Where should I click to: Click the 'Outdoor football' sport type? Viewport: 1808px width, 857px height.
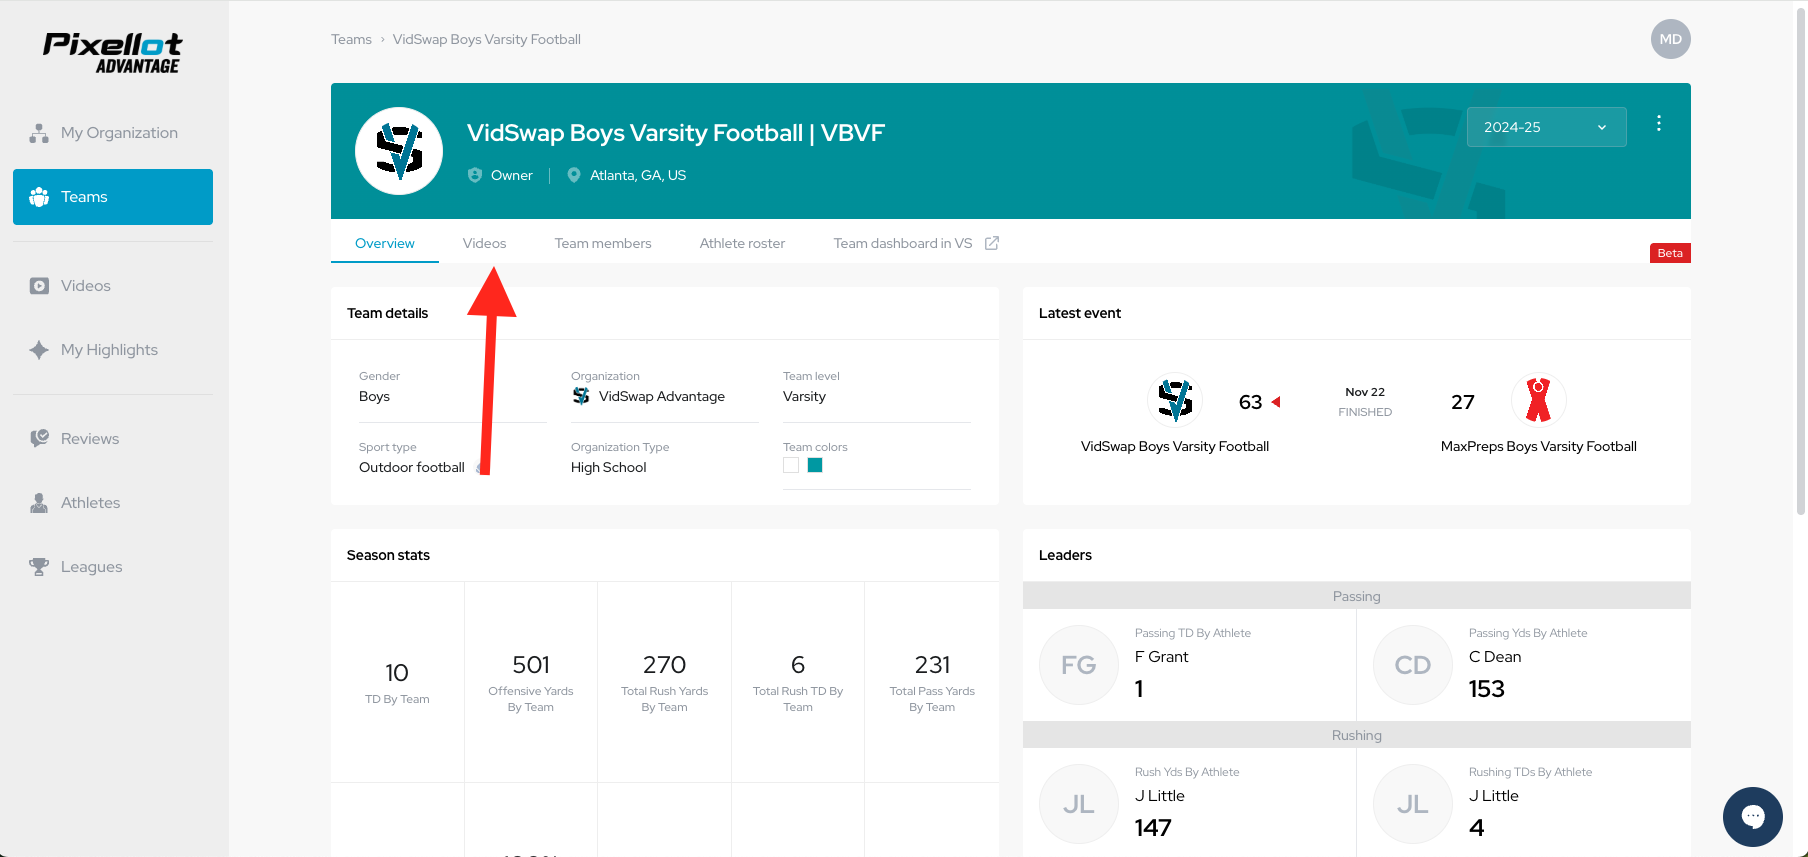pyautogui.click(x=412, y=467)
